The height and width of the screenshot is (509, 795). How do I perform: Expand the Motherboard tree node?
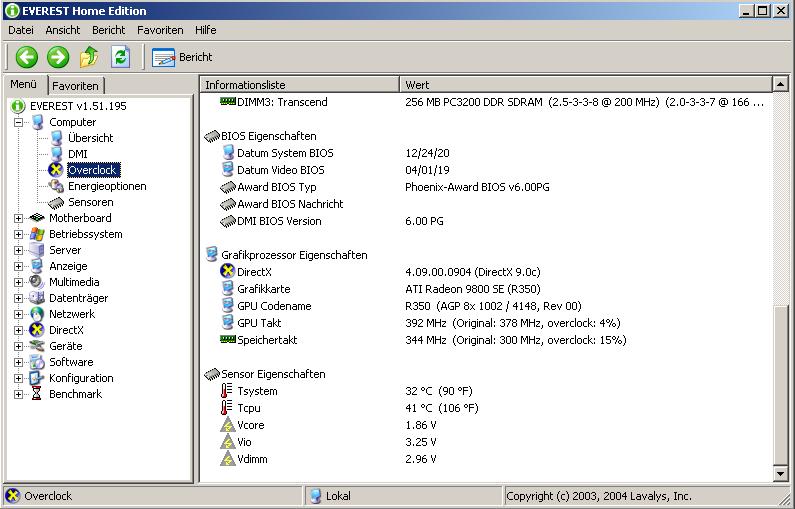[18, 218]
